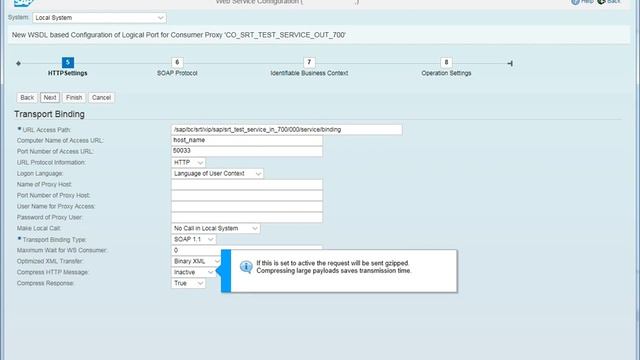This screenshot has width=640, height=360.
Task: Open the System dropdown showing Local System
Action: (x=99, y=18)
